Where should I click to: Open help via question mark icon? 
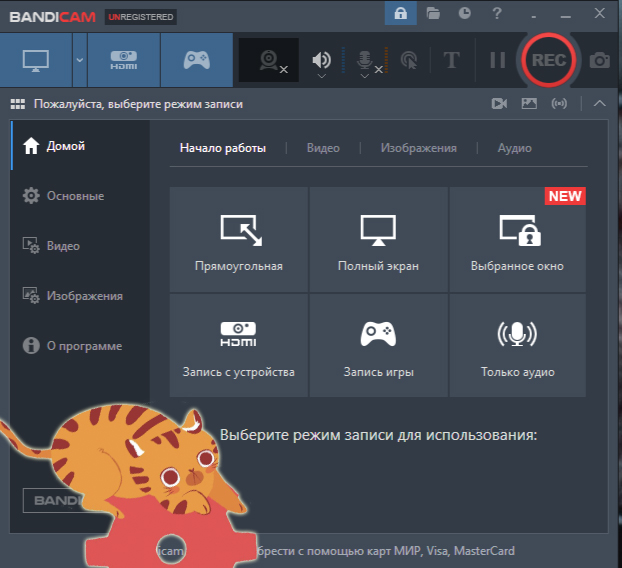pos(497,13)
